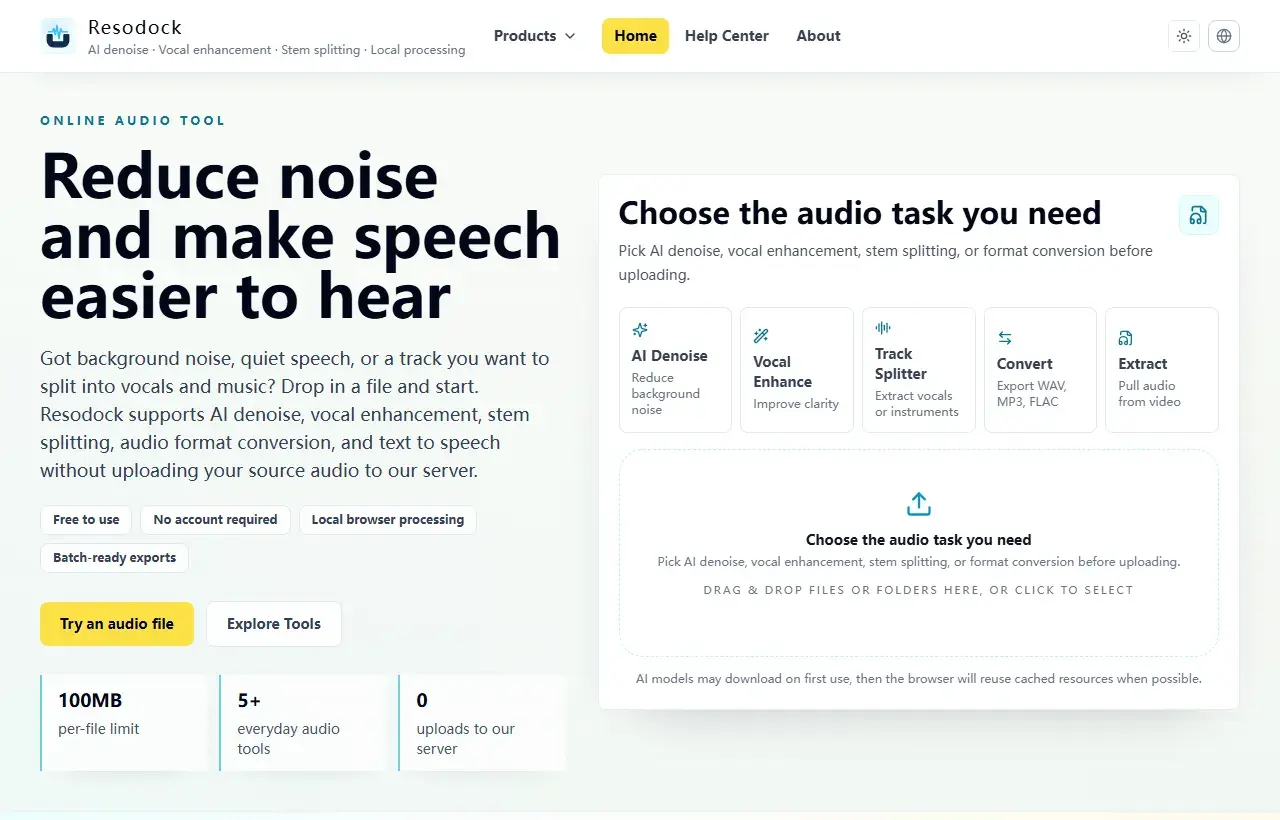Viewport: 1280px width, 820px height.
Task: Click the Vocal Enhance magic wand icon
Action: coord(761,336)
